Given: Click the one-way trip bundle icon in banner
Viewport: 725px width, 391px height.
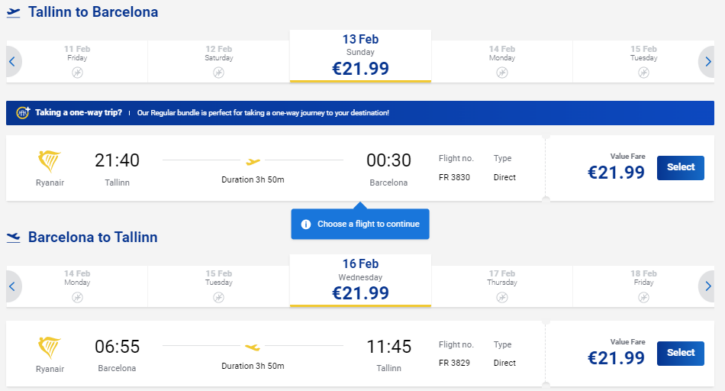Looking at the screenshot, I should 23,112.
